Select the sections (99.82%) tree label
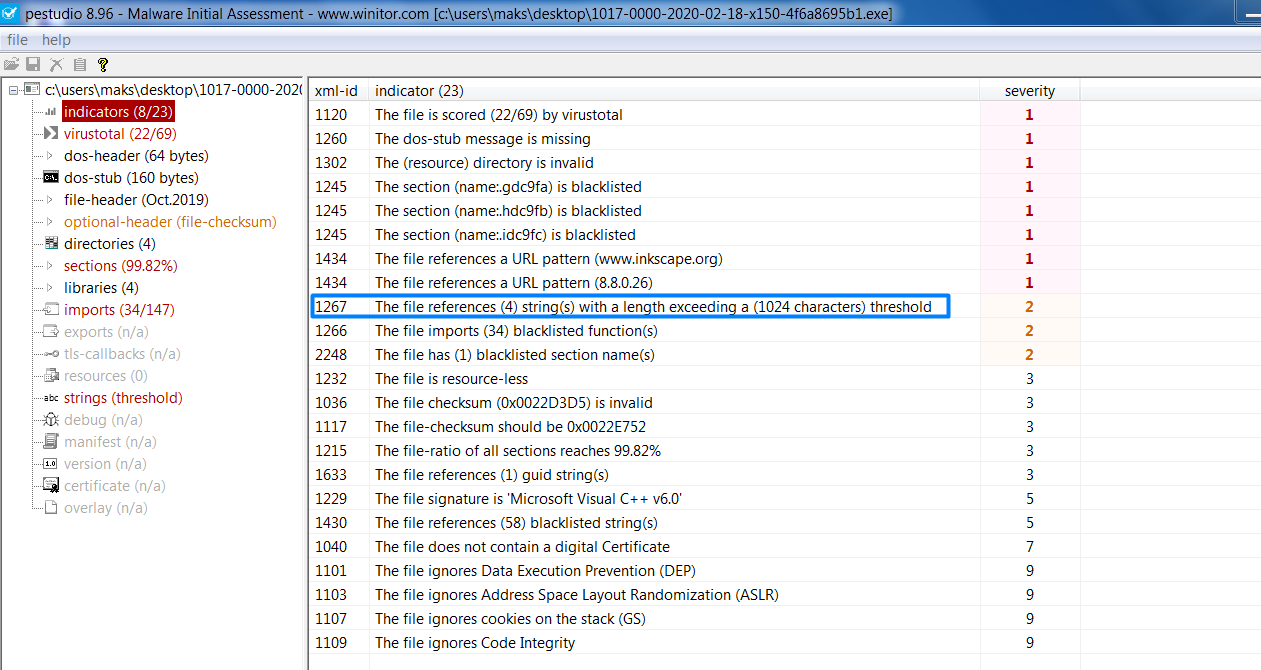1261x670 pixels. click(x=121, y=266)
